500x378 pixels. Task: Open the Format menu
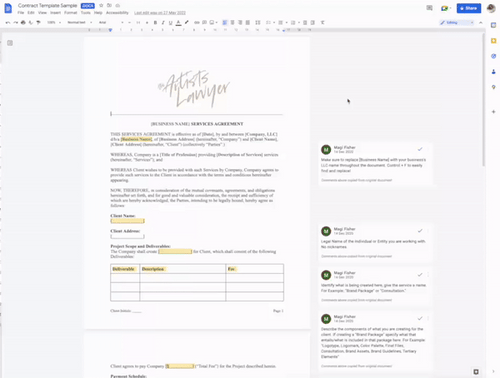[x=70, y=13]
